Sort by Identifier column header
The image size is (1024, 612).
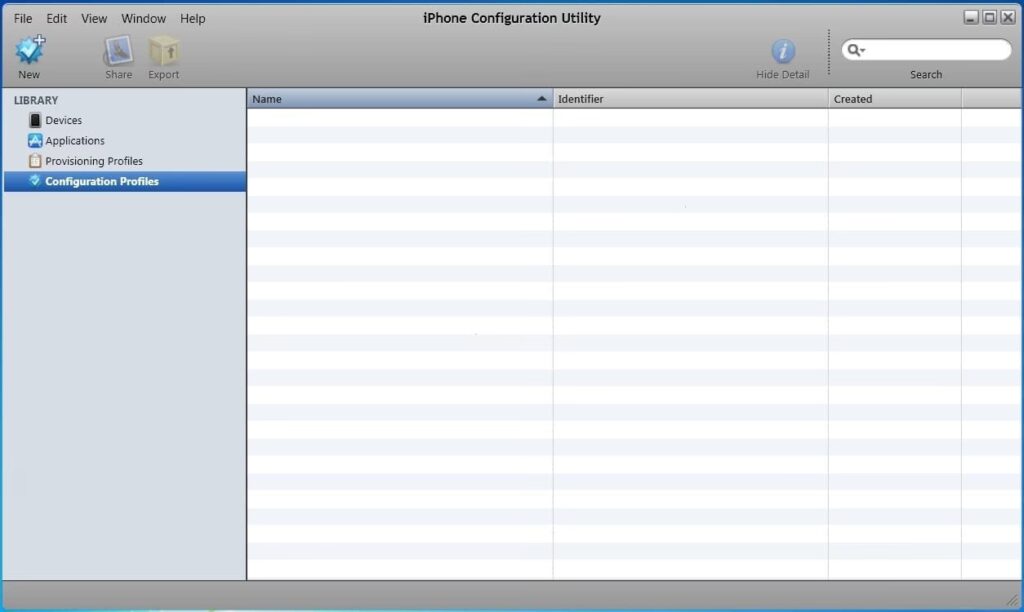[690, 99]
